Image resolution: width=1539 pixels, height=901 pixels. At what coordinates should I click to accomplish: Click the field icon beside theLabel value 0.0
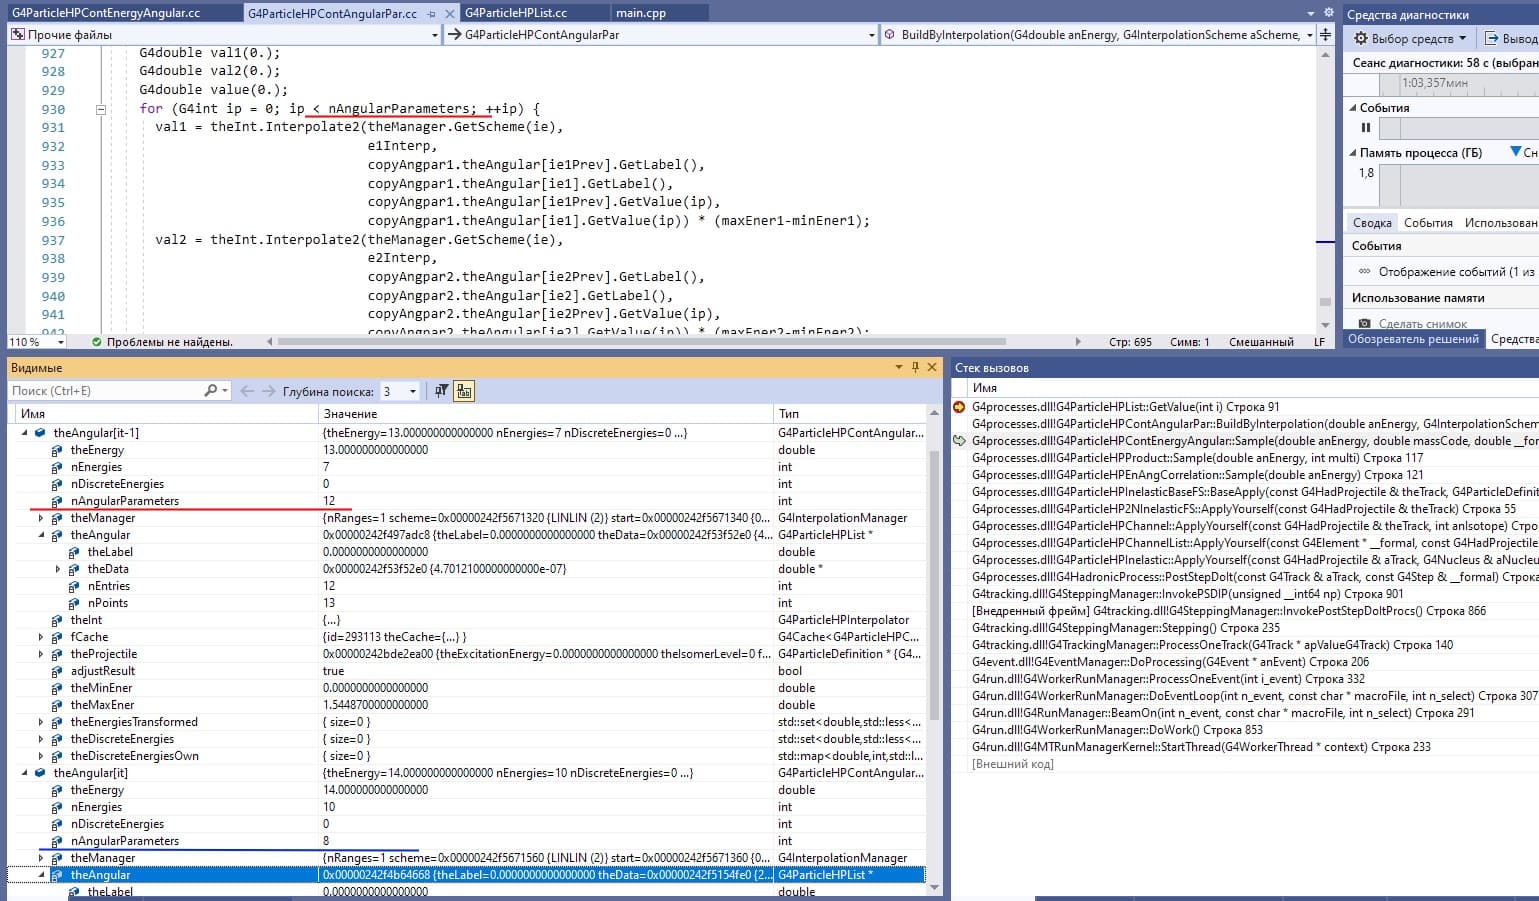(x=75, y=552)
